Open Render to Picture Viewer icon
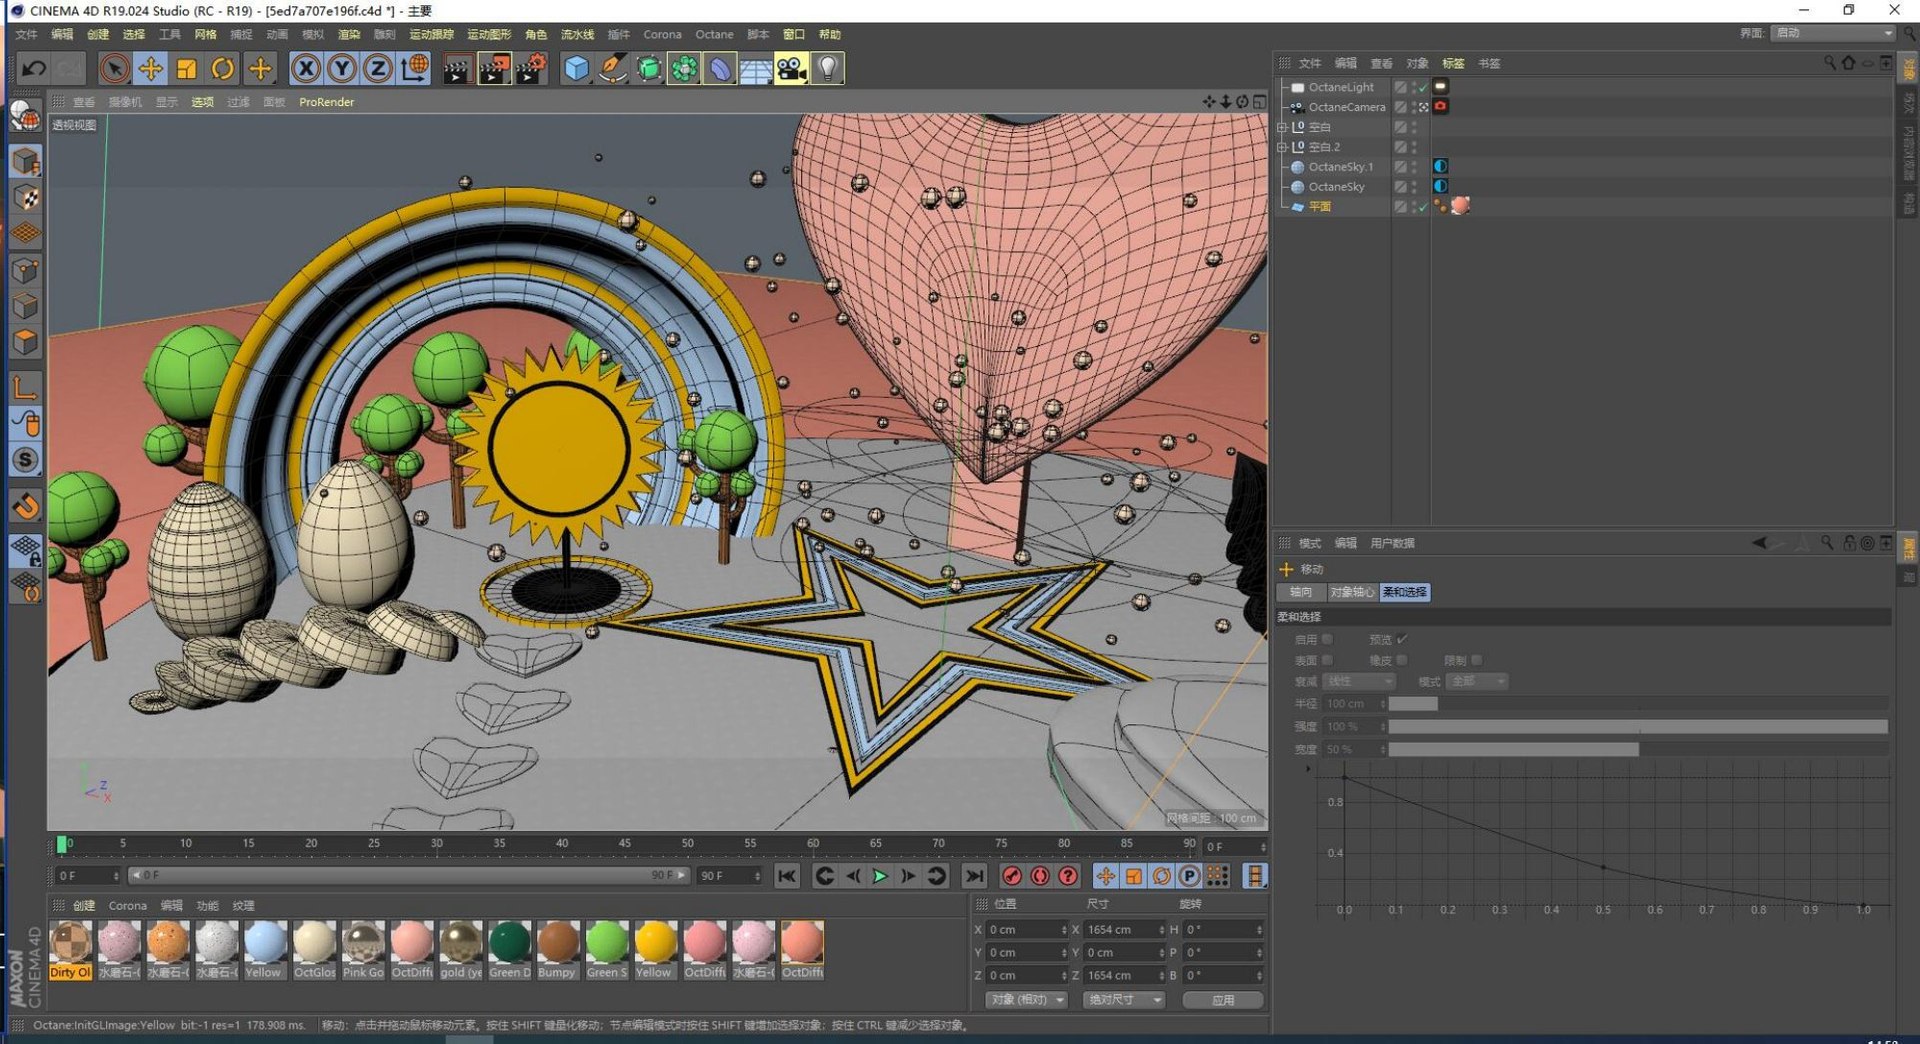 (494, 69)
